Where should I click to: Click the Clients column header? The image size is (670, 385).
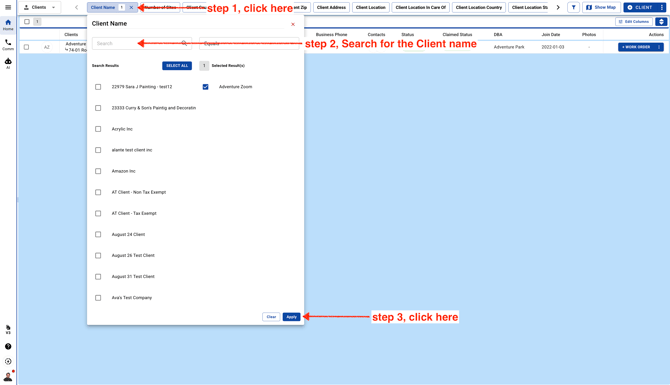71,35
